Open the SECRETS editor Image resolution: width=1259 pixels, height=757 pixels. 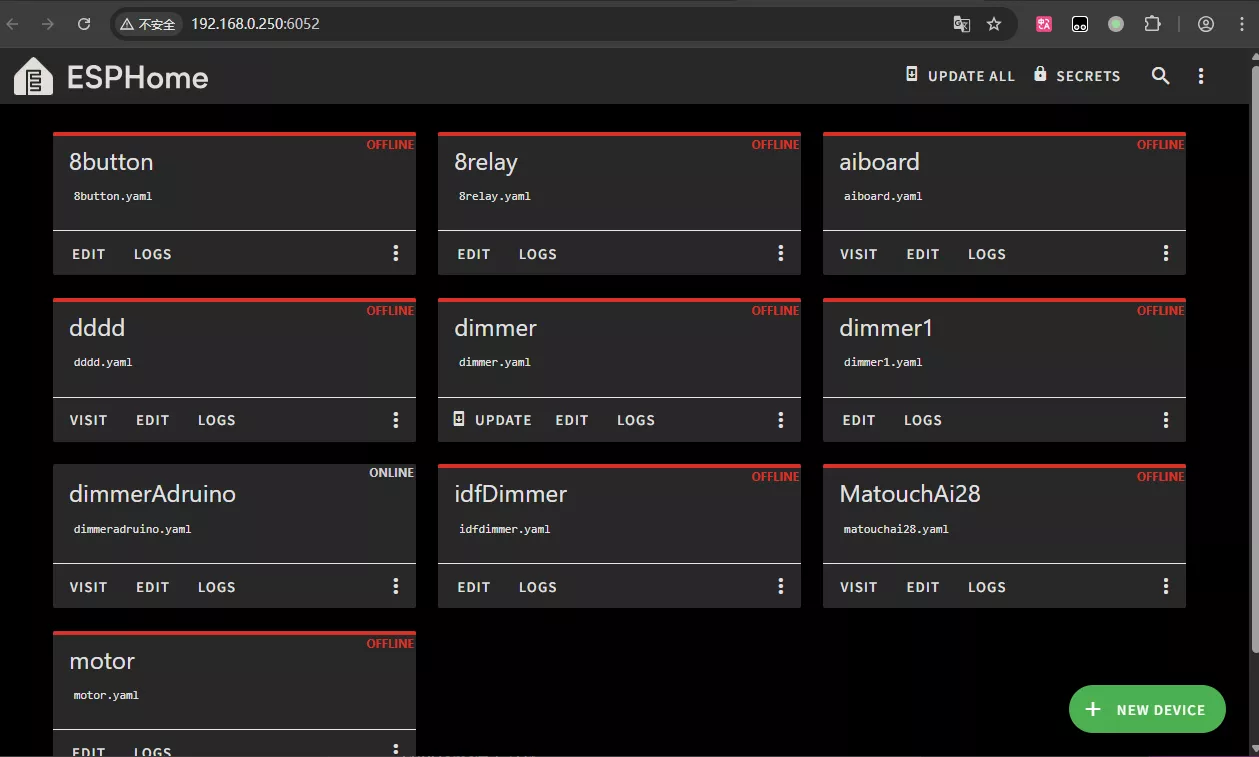[x=1077, y=76]
